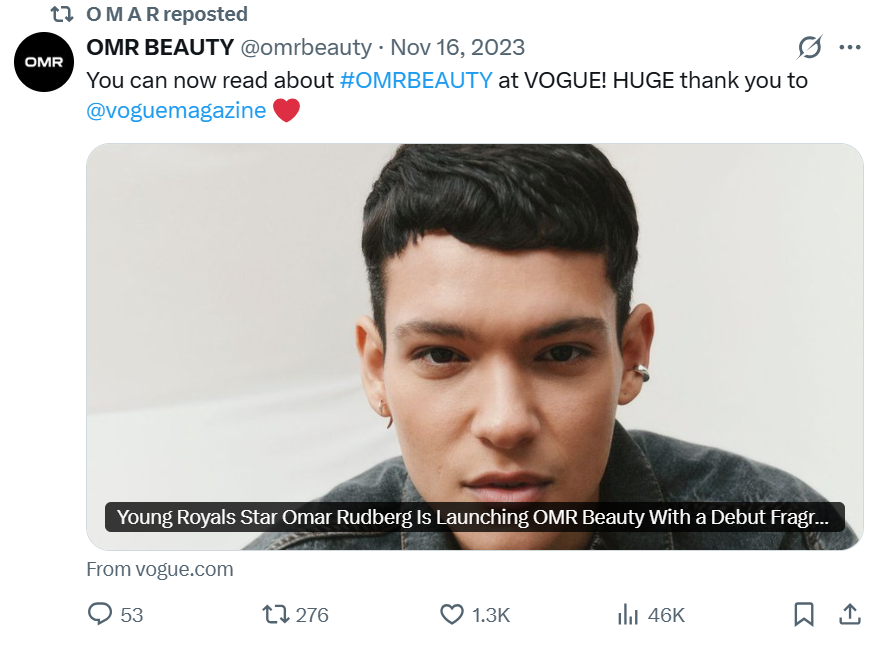Click 'From vogue.com' source text

point(160,569)
